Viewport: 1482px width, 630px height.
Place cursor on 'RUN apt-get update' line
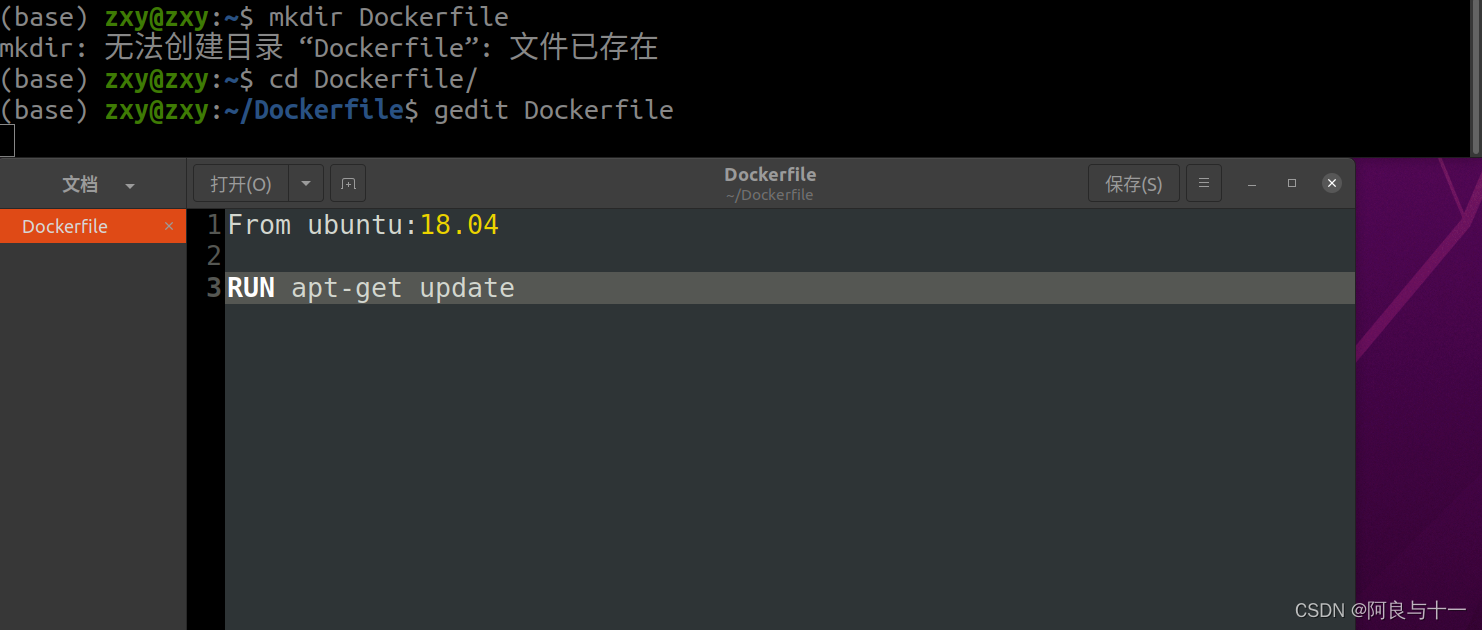coord(370,288)
